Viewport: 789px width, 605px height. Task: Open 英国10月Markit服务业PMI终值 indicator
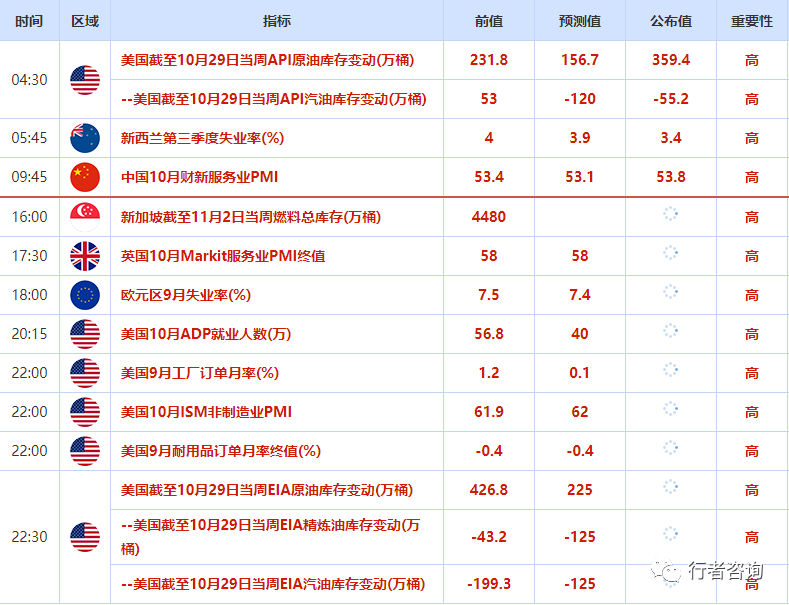tap(223, 256)
